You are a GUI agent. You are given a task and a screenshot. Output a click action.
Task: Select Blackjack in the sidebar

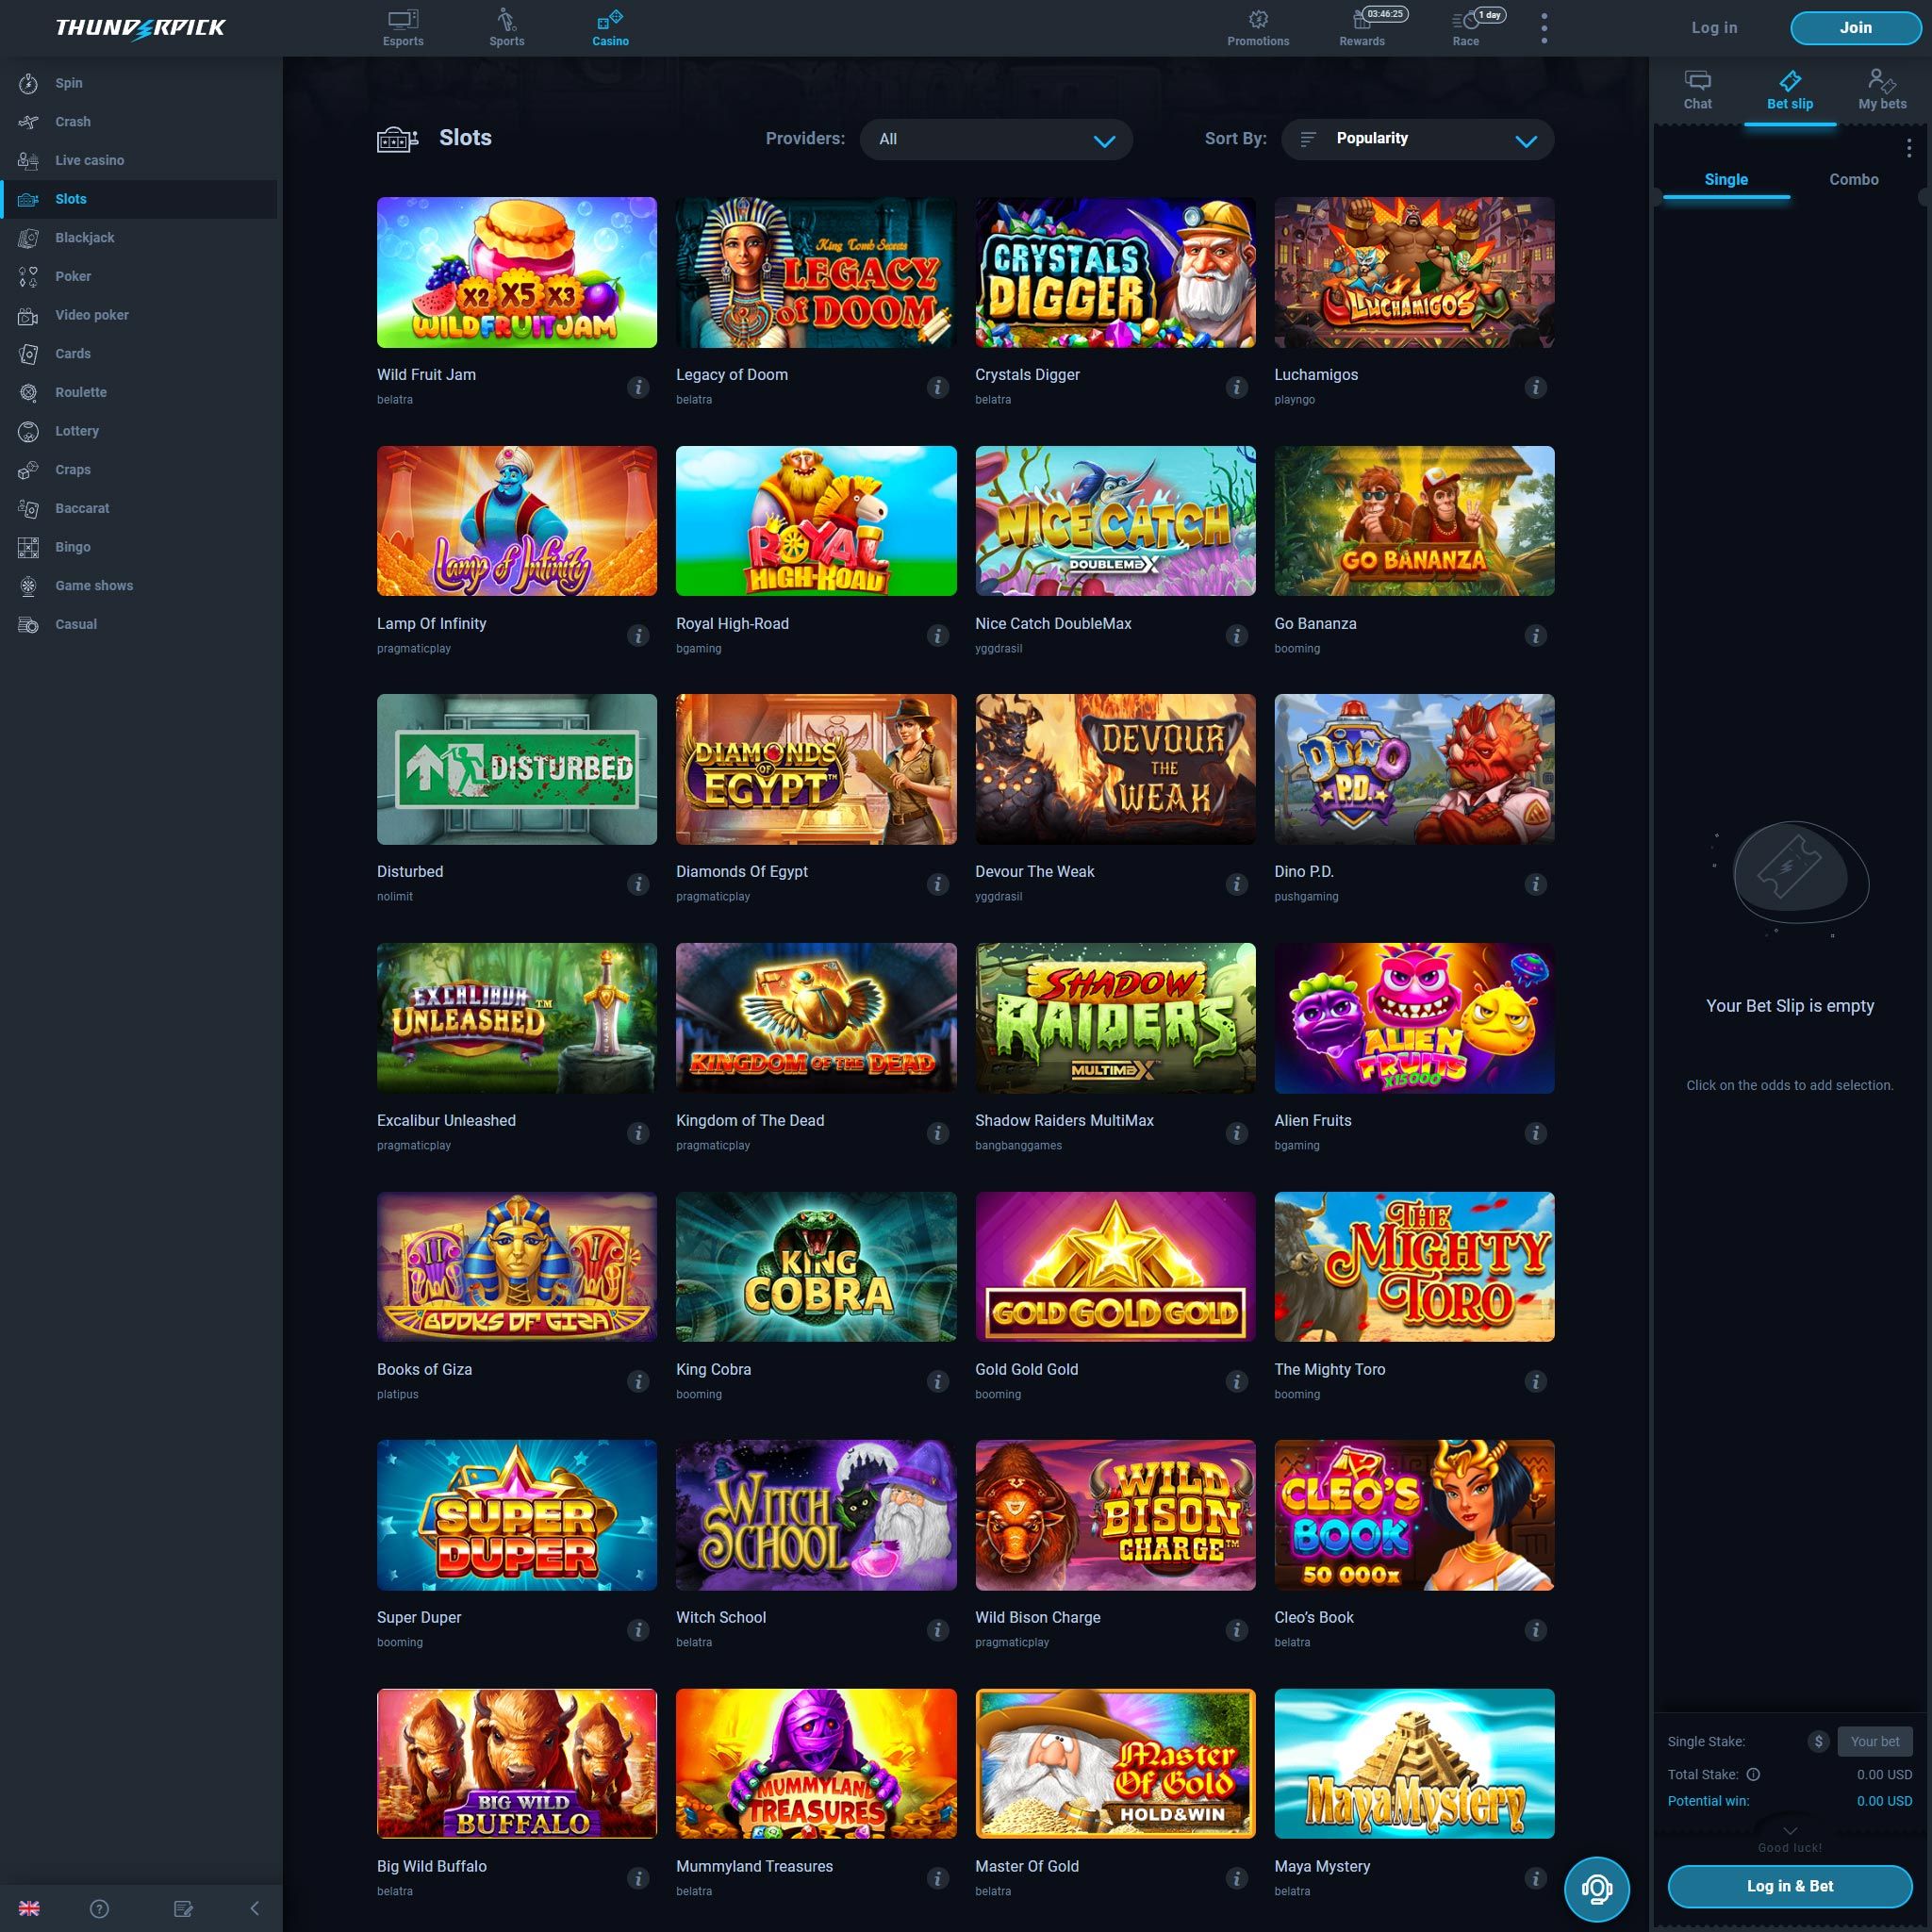pos(140,238)
